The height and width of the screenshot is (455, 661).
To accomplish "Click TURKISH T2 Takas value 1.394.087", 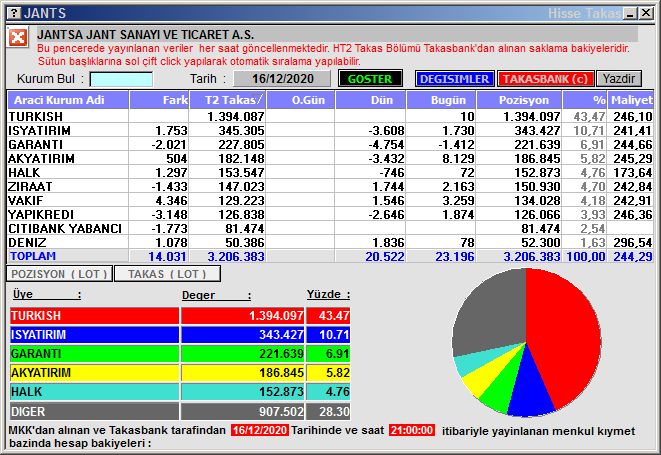I will click(236, 116).
